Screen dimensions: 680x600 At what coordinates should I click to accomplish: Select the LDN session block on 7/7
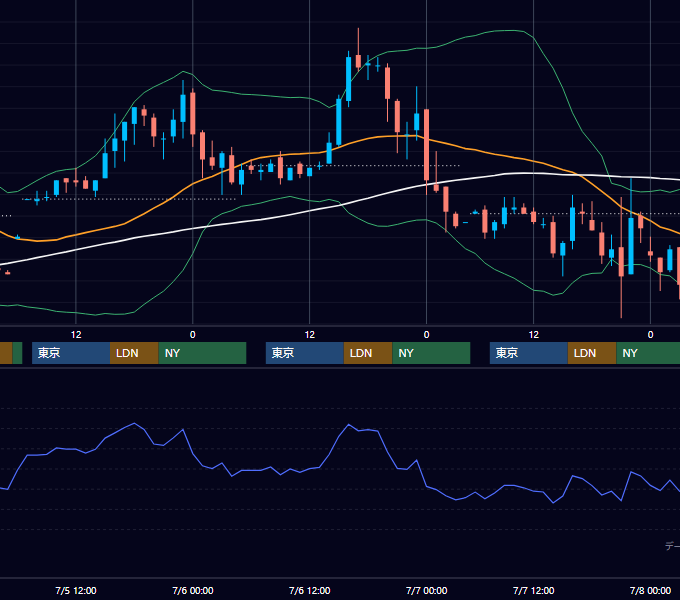(x=592, y=353)
